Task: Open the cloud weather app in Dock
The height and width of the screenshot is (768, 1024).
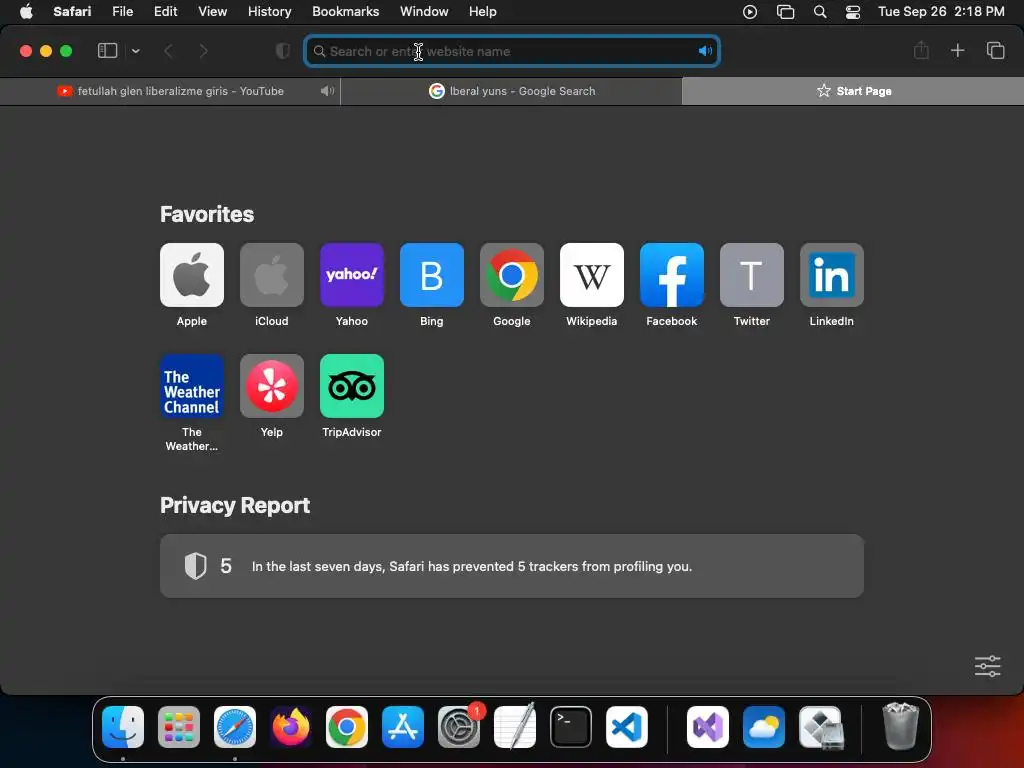Action: click(x=764, y=726)
